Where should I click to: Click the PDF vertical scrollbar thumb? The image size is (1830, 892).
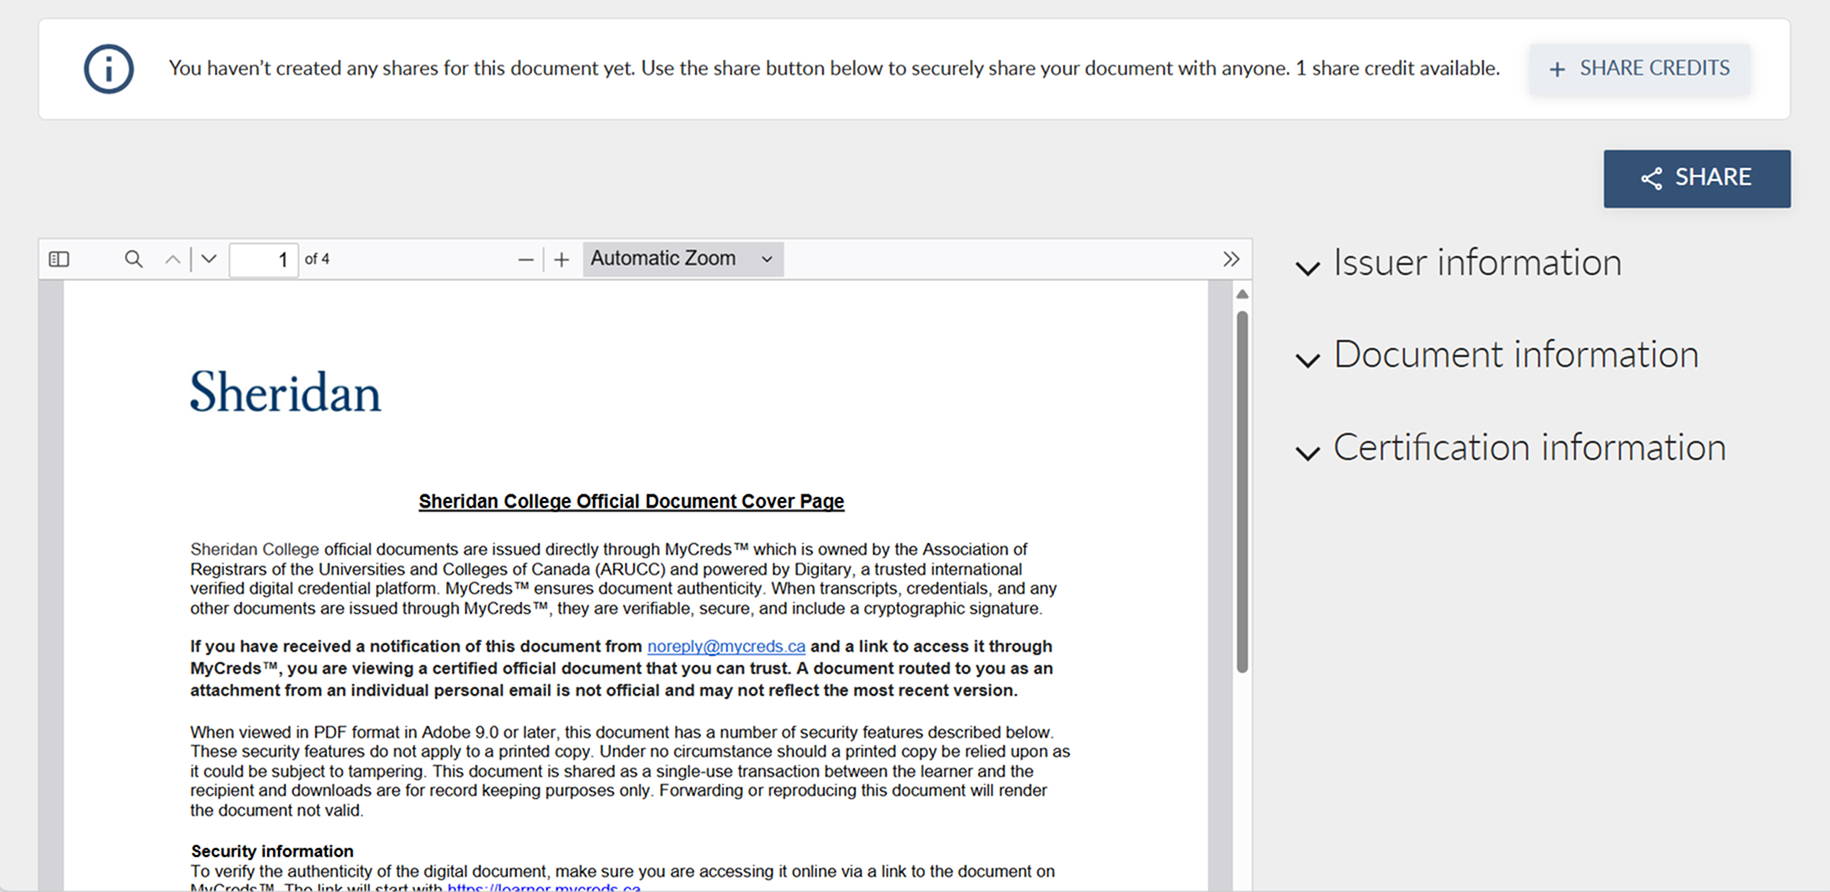(x=1242, y=491)
